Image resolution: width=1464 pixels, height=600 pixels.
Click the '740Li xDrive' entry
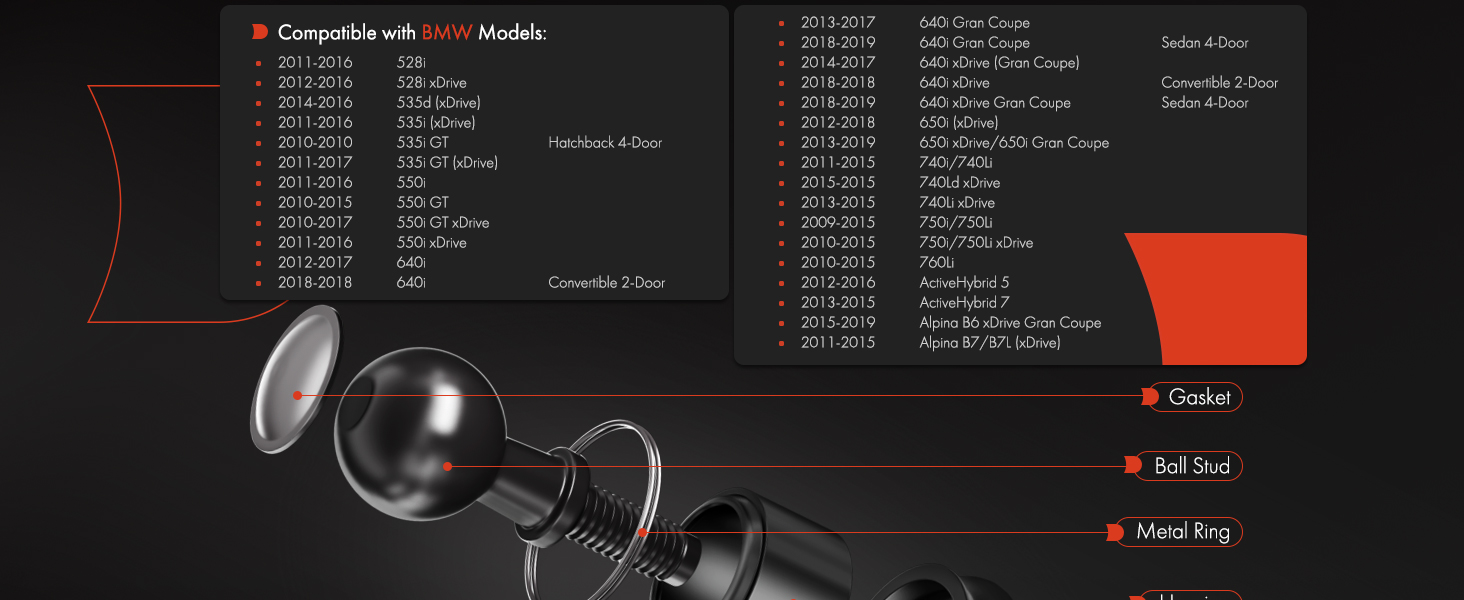tap(957, 203)
